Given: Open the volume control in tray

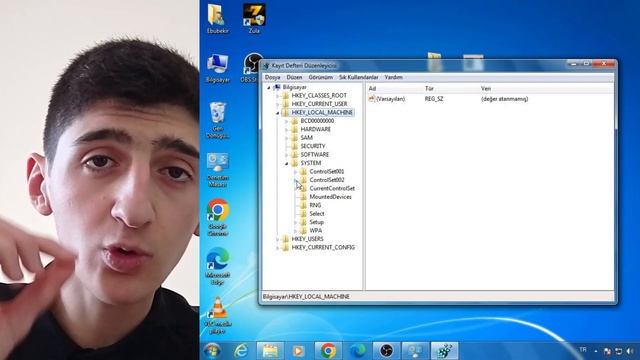Looking at the screenshot, I should [629, 351].
